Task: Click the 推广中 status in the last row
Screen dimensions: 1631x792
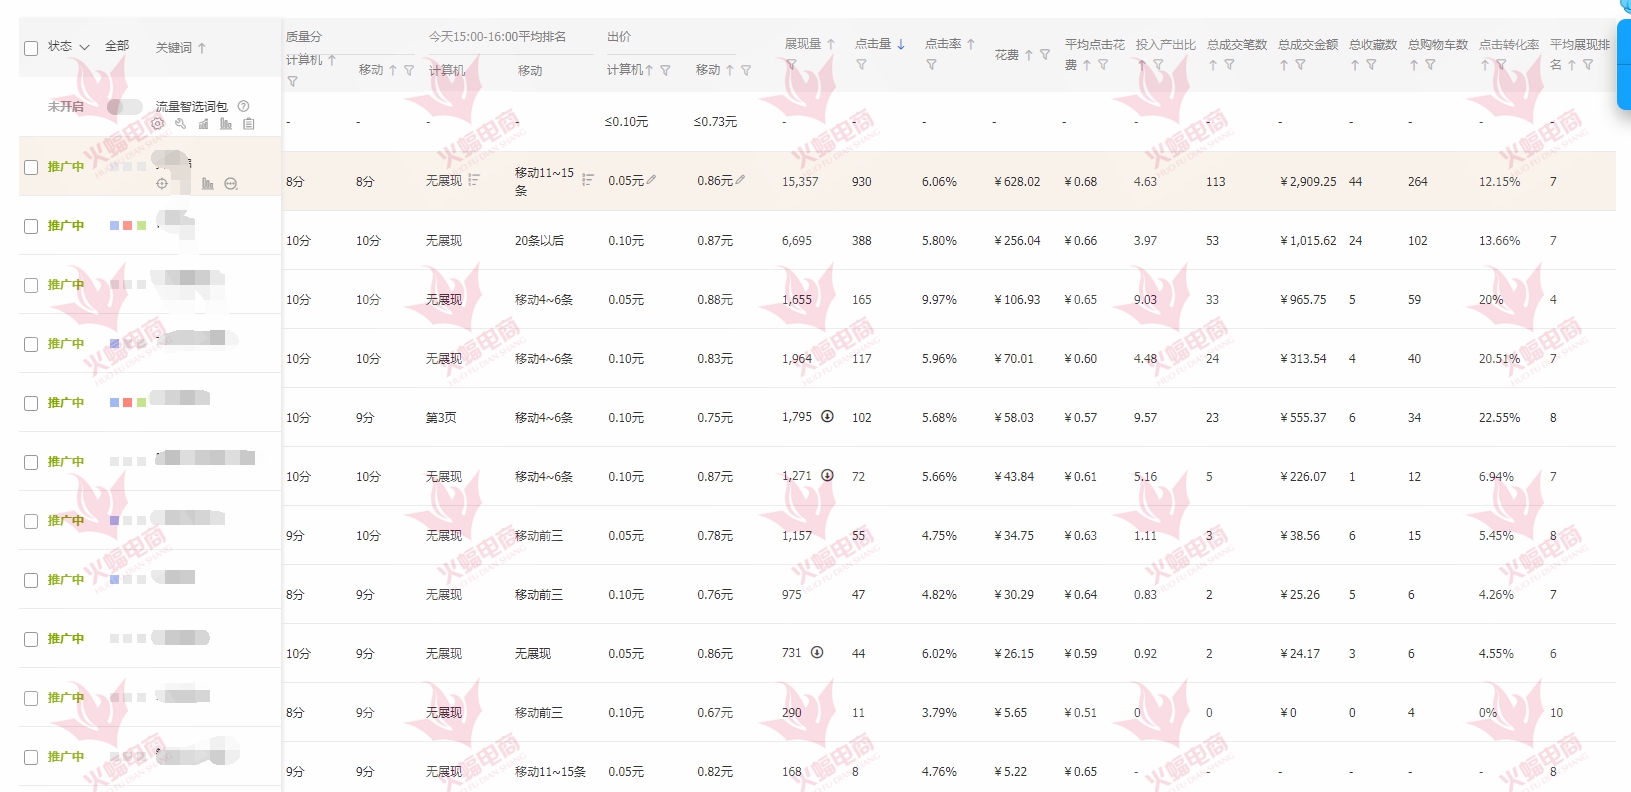Action: (66, 757)
